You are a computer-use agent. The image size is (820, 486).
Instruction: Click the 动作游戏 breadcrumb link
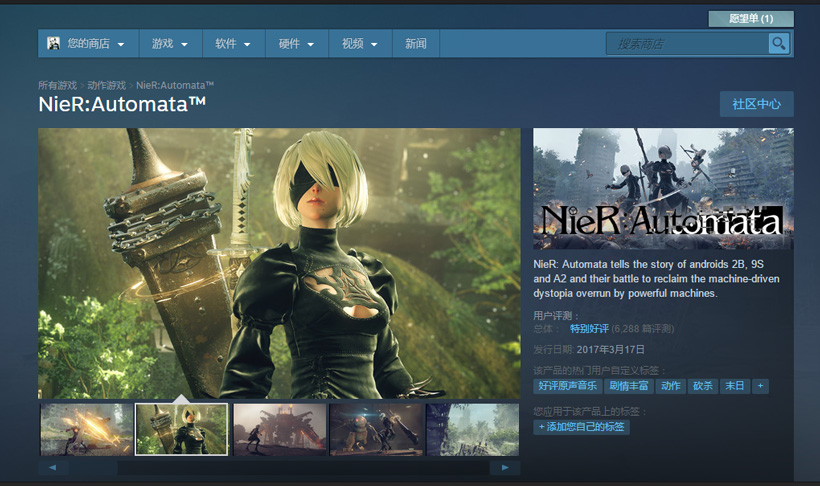click(107, 85)
